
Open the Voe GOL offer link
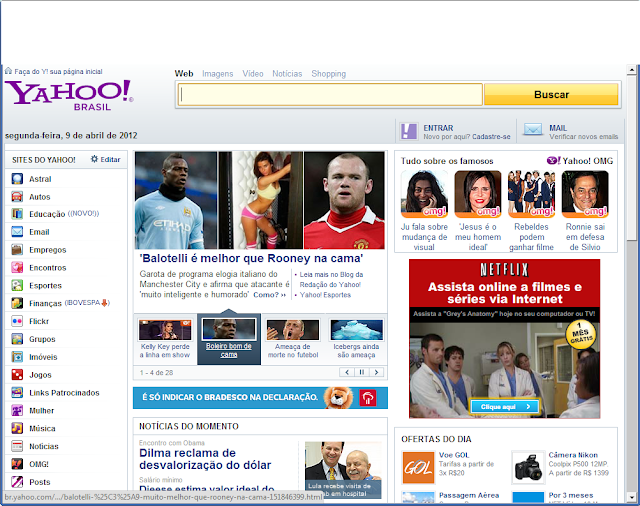pyautogui.click(x=454, y=455)
